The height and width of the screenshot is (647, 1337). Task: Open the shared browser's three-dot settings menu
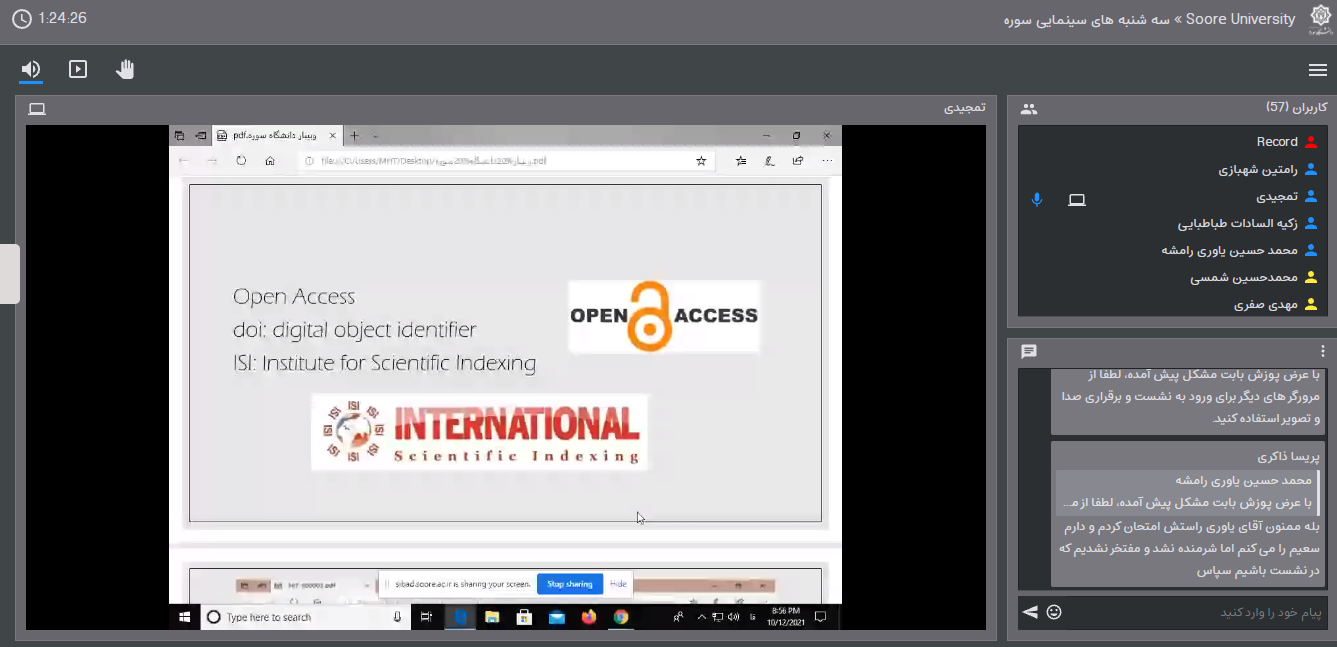tap(827, 161)
